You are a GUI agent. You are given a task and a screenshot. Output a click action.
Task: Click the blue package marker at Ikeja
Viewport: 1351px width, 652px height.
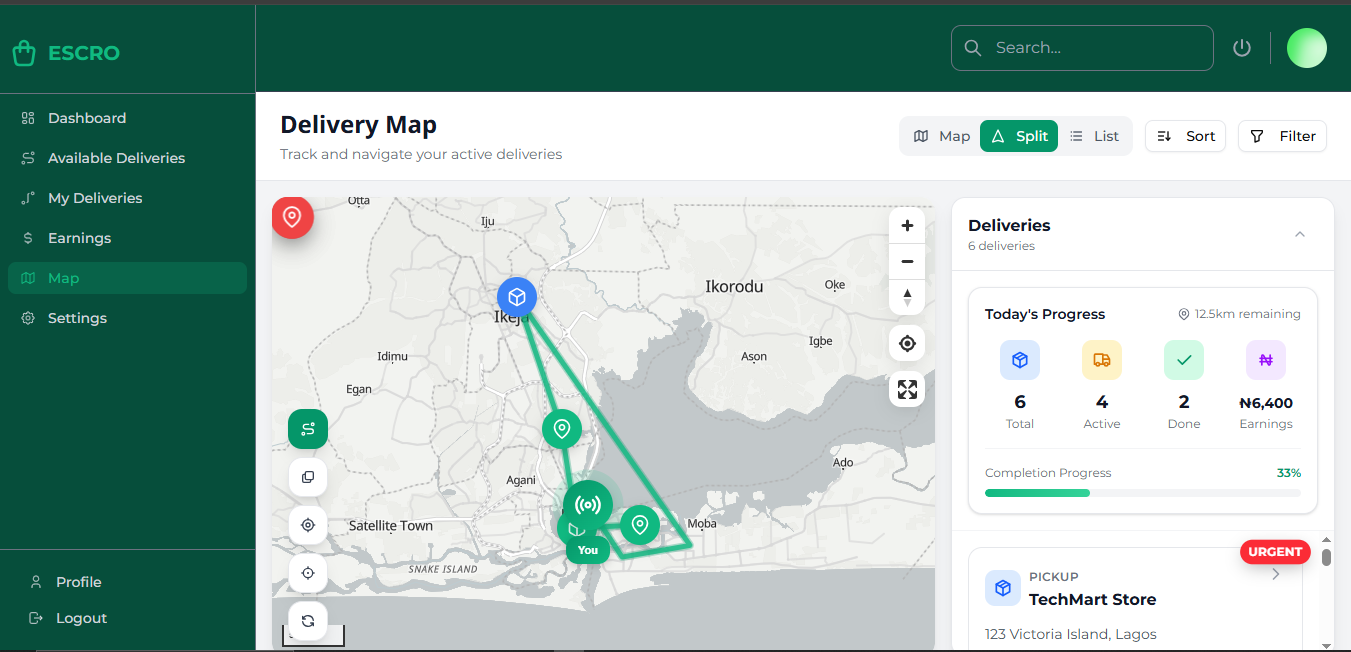point(517,297)
